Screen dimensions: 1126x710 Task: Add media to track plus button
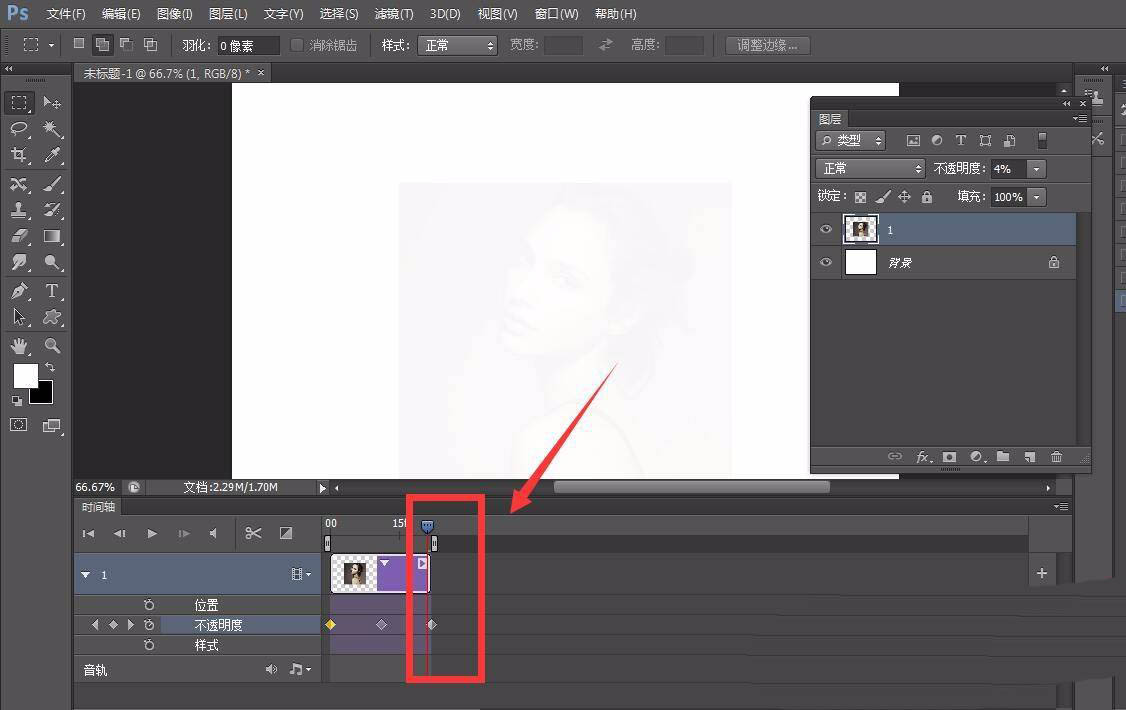coord(1042,573)
